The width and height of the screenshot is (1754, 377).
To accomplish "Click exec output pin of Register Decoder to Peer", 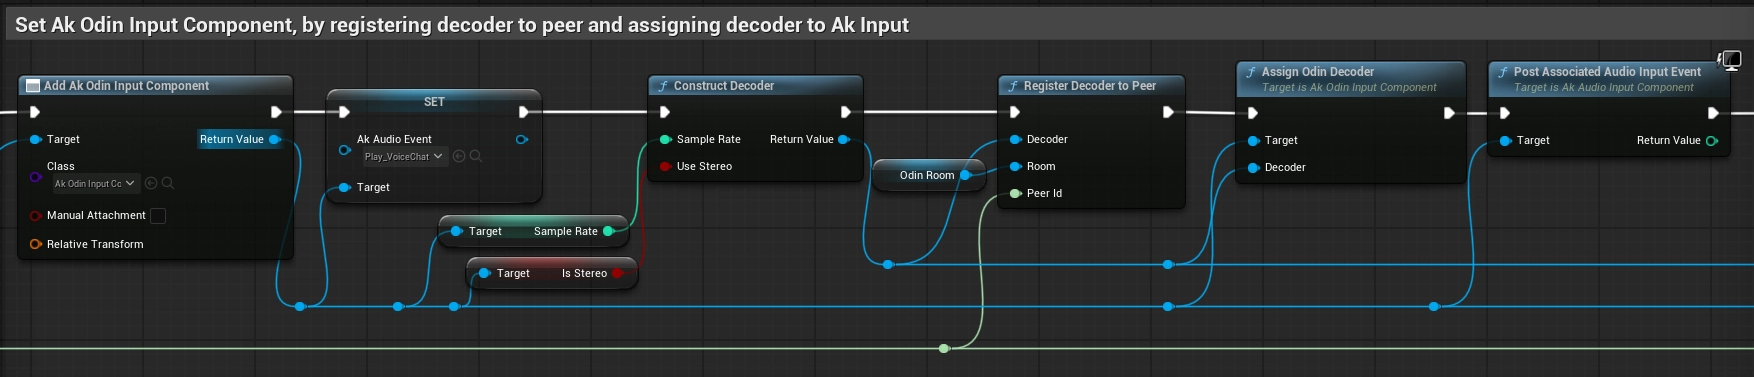I will [1167, 112].
